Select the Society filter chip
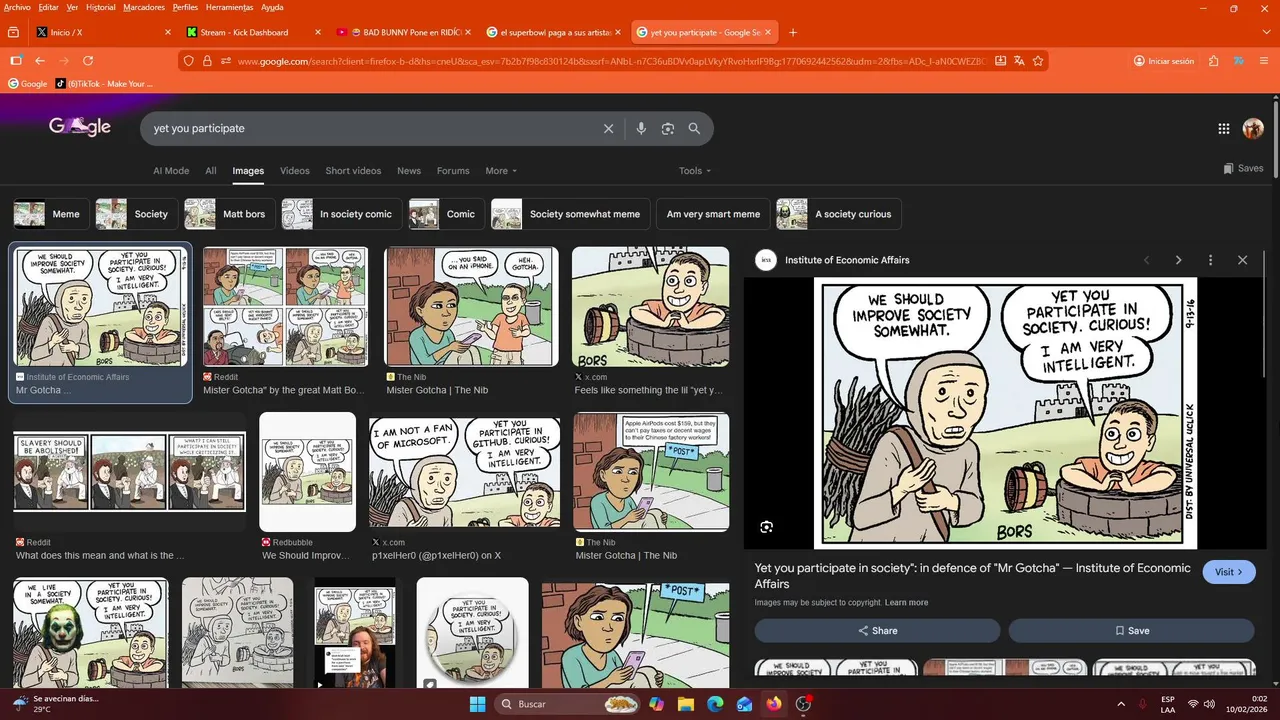 tap(136, 214)
